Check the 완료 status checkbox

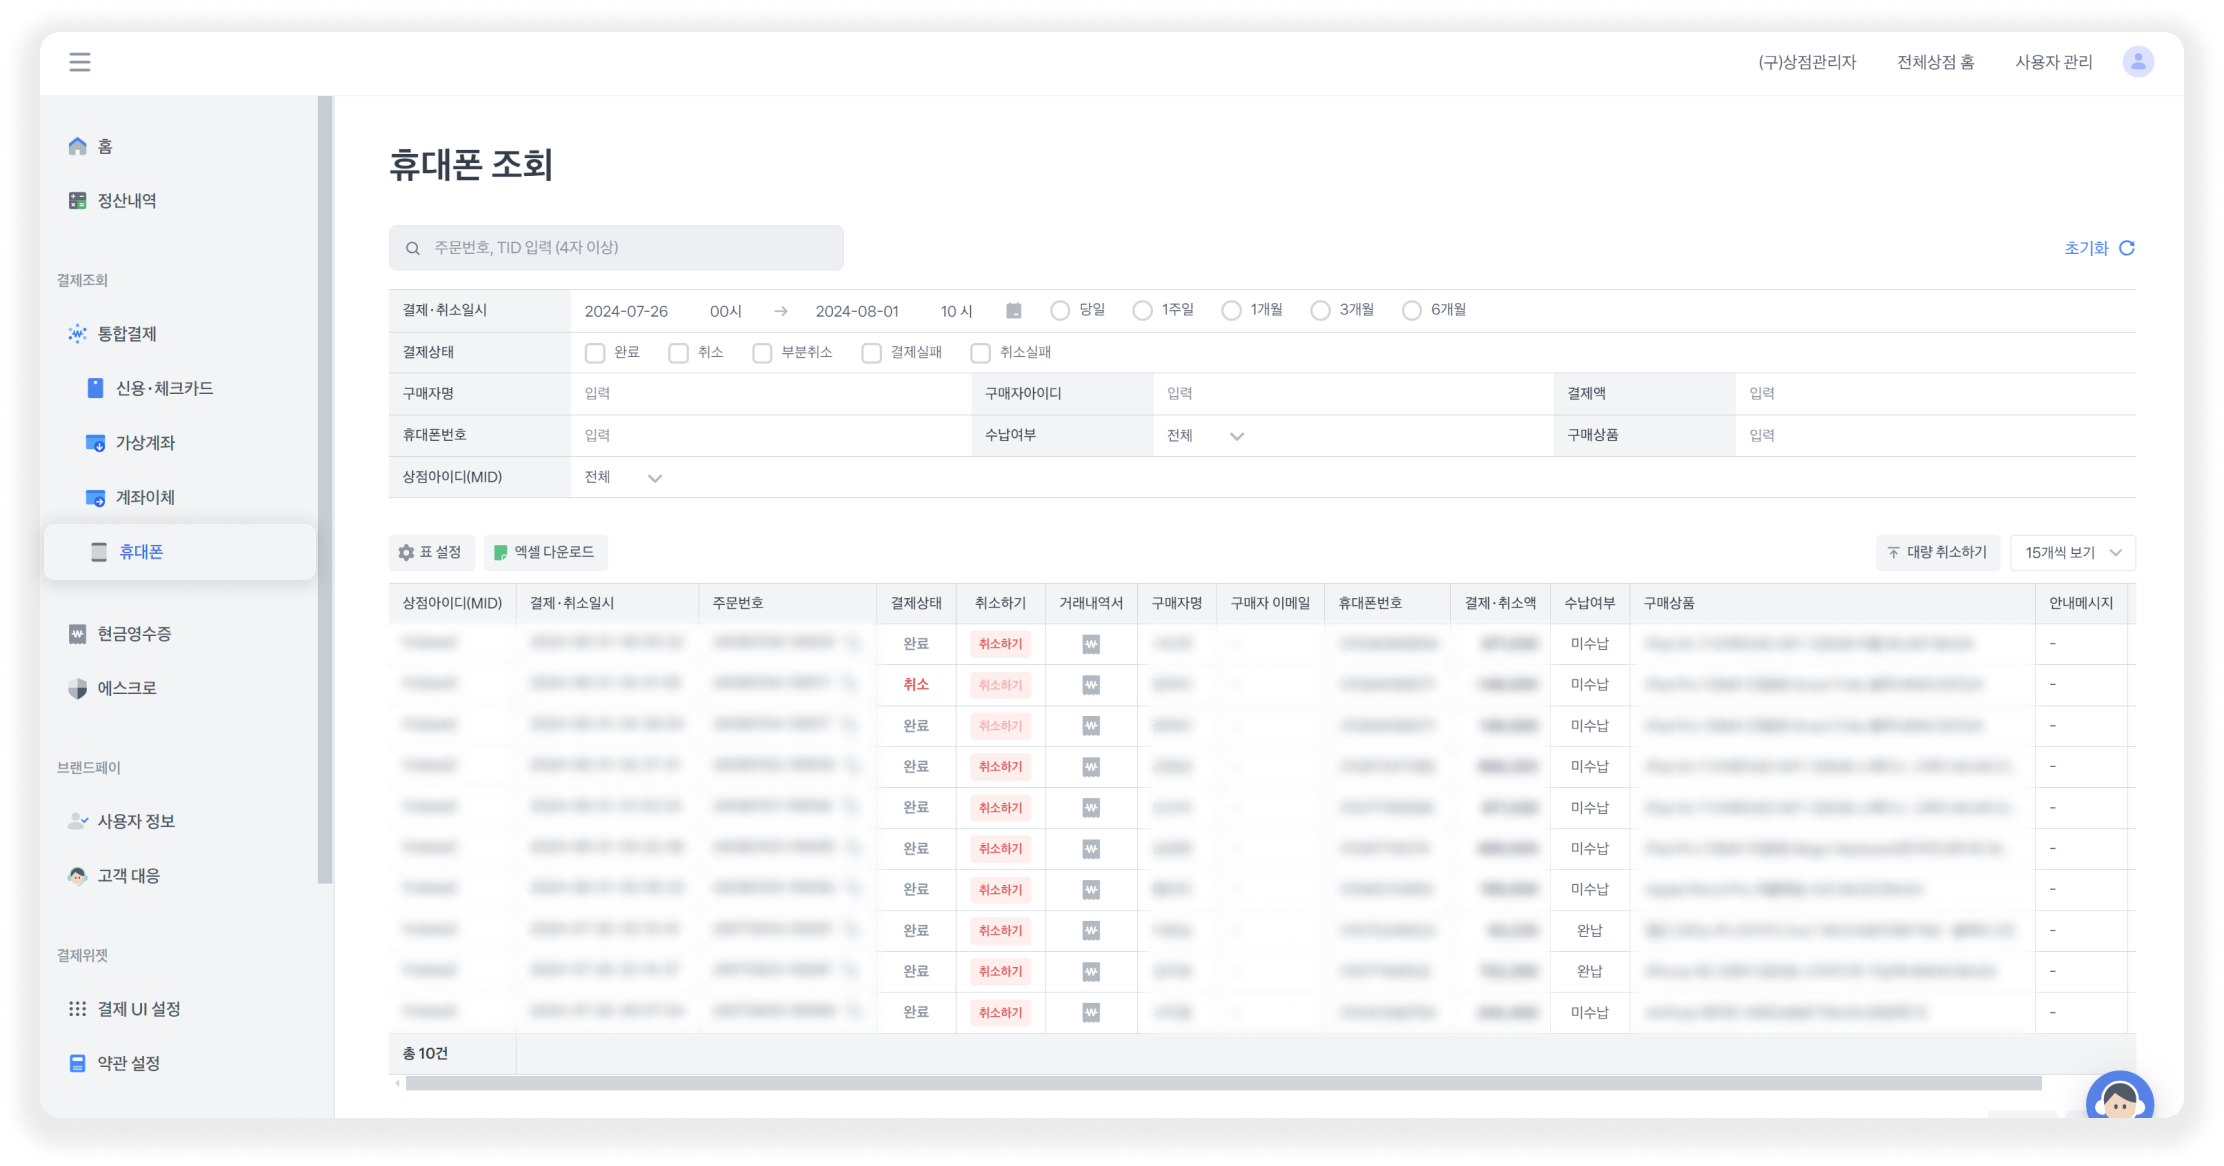[595, 353]
